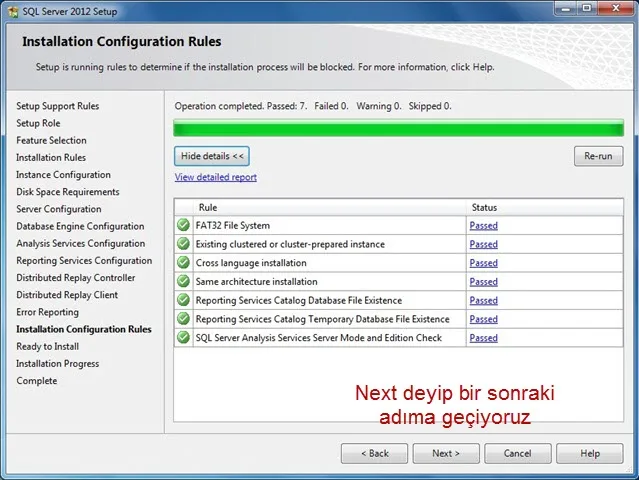Open Passed status for FAT32 File System
Image resolution: width=639 pixels, height=480 pixels.
point(483,225)
